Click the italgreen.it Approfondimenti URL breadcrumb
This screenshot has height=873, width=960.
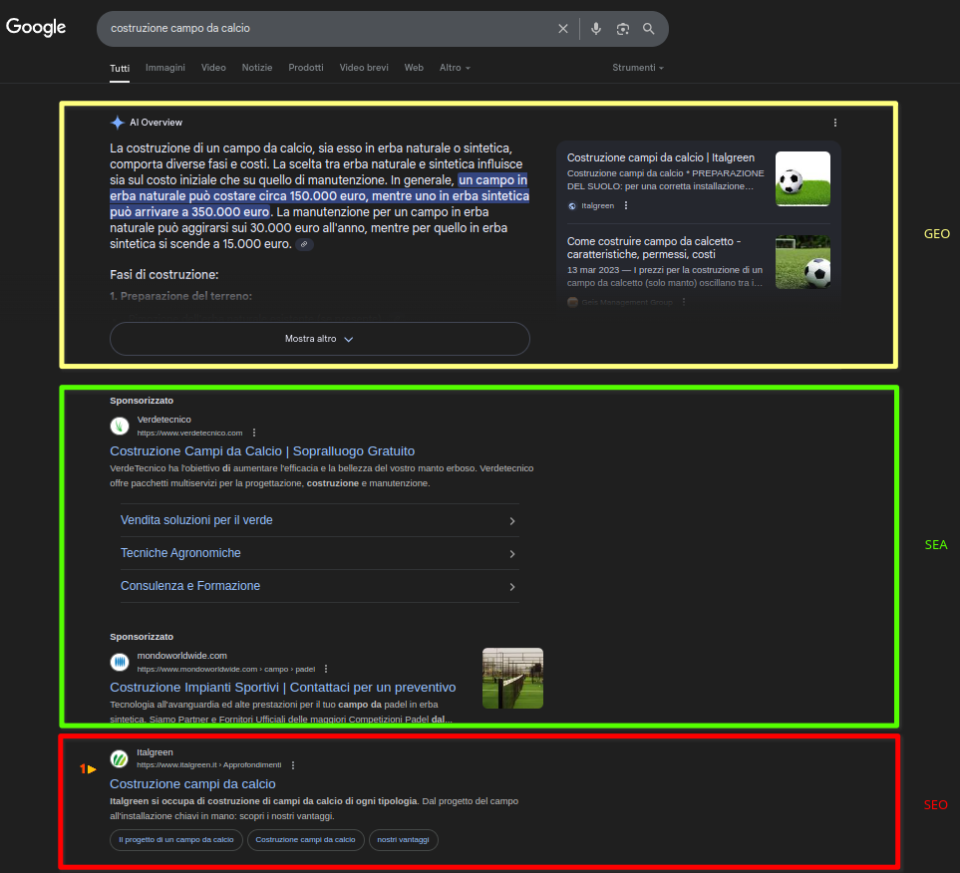pos(209,765)
